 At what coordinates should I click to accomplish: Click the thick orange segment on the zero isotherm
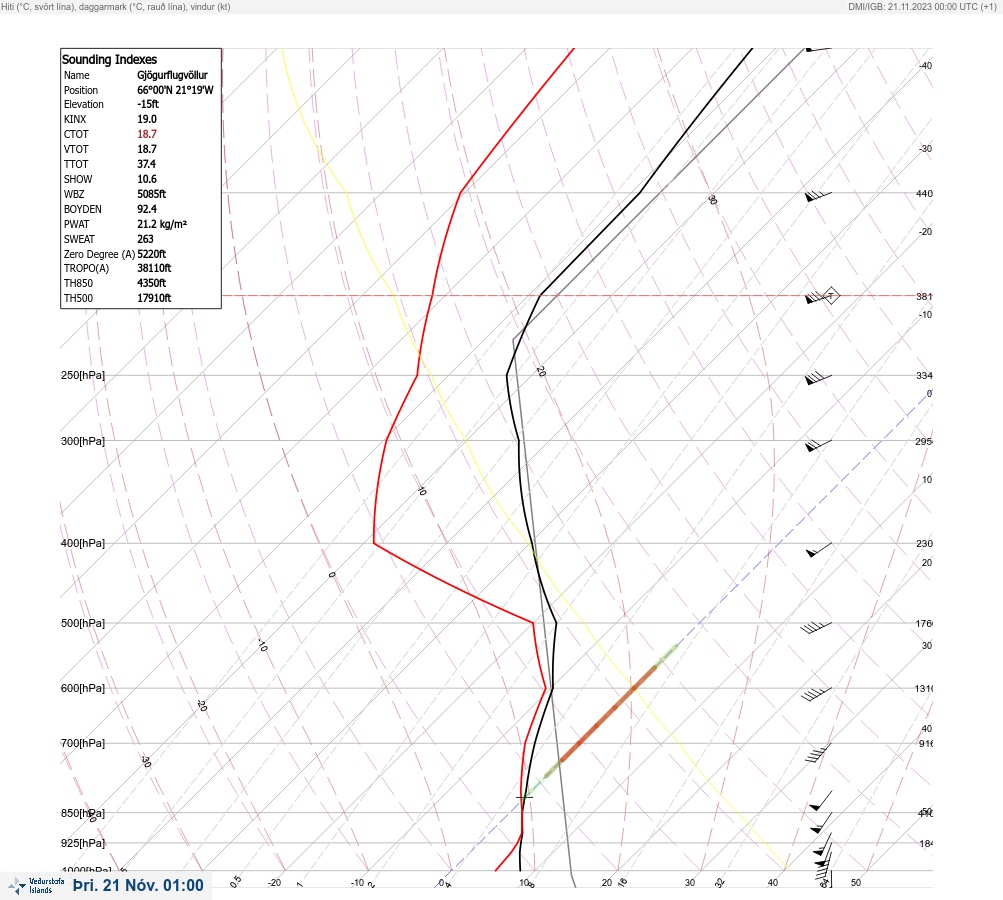(608, 714)
